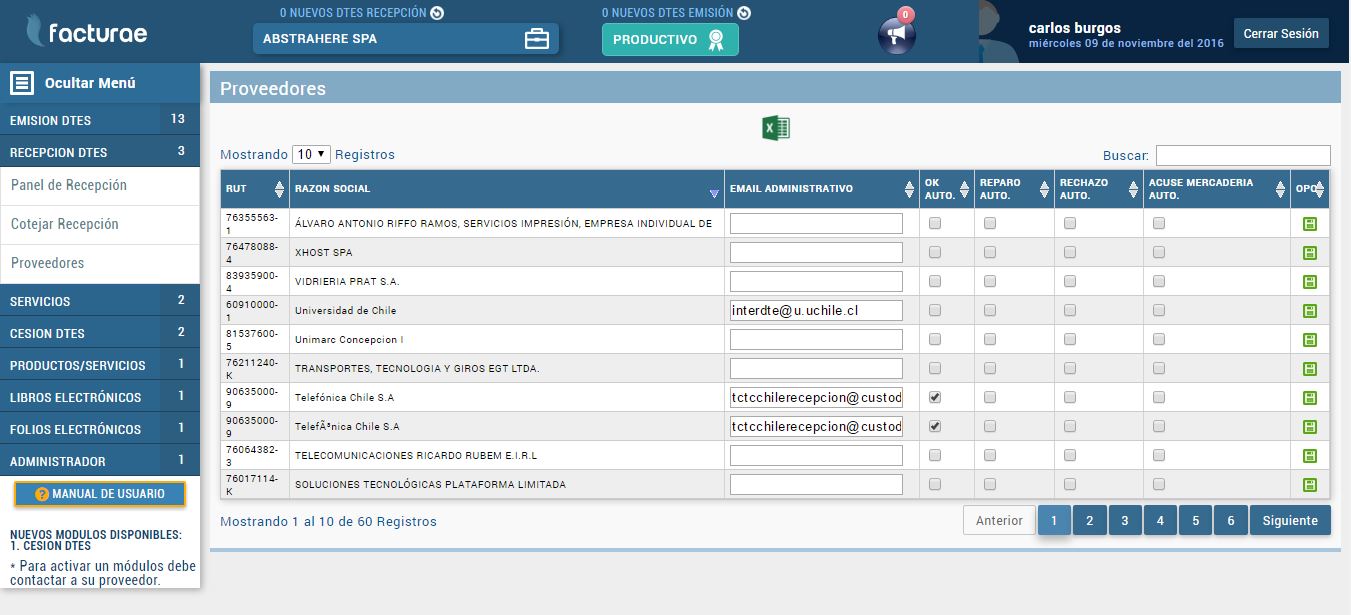Image resolution: width=1351 pixels, height=615 pixels.
Task: Enable Reparo Auto. for ÁLVARO ANTONIO RIFFO RAMOS
Action: pos(990,224)
